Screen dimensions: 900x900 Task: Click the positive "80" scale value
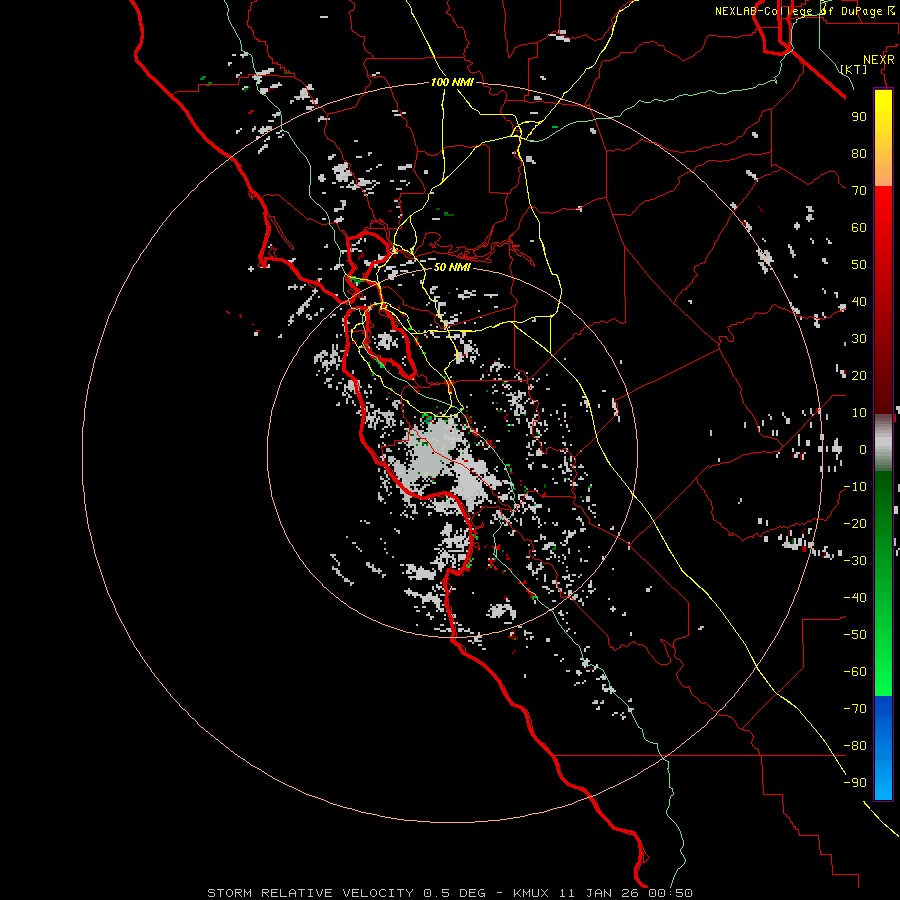(859, 154)
